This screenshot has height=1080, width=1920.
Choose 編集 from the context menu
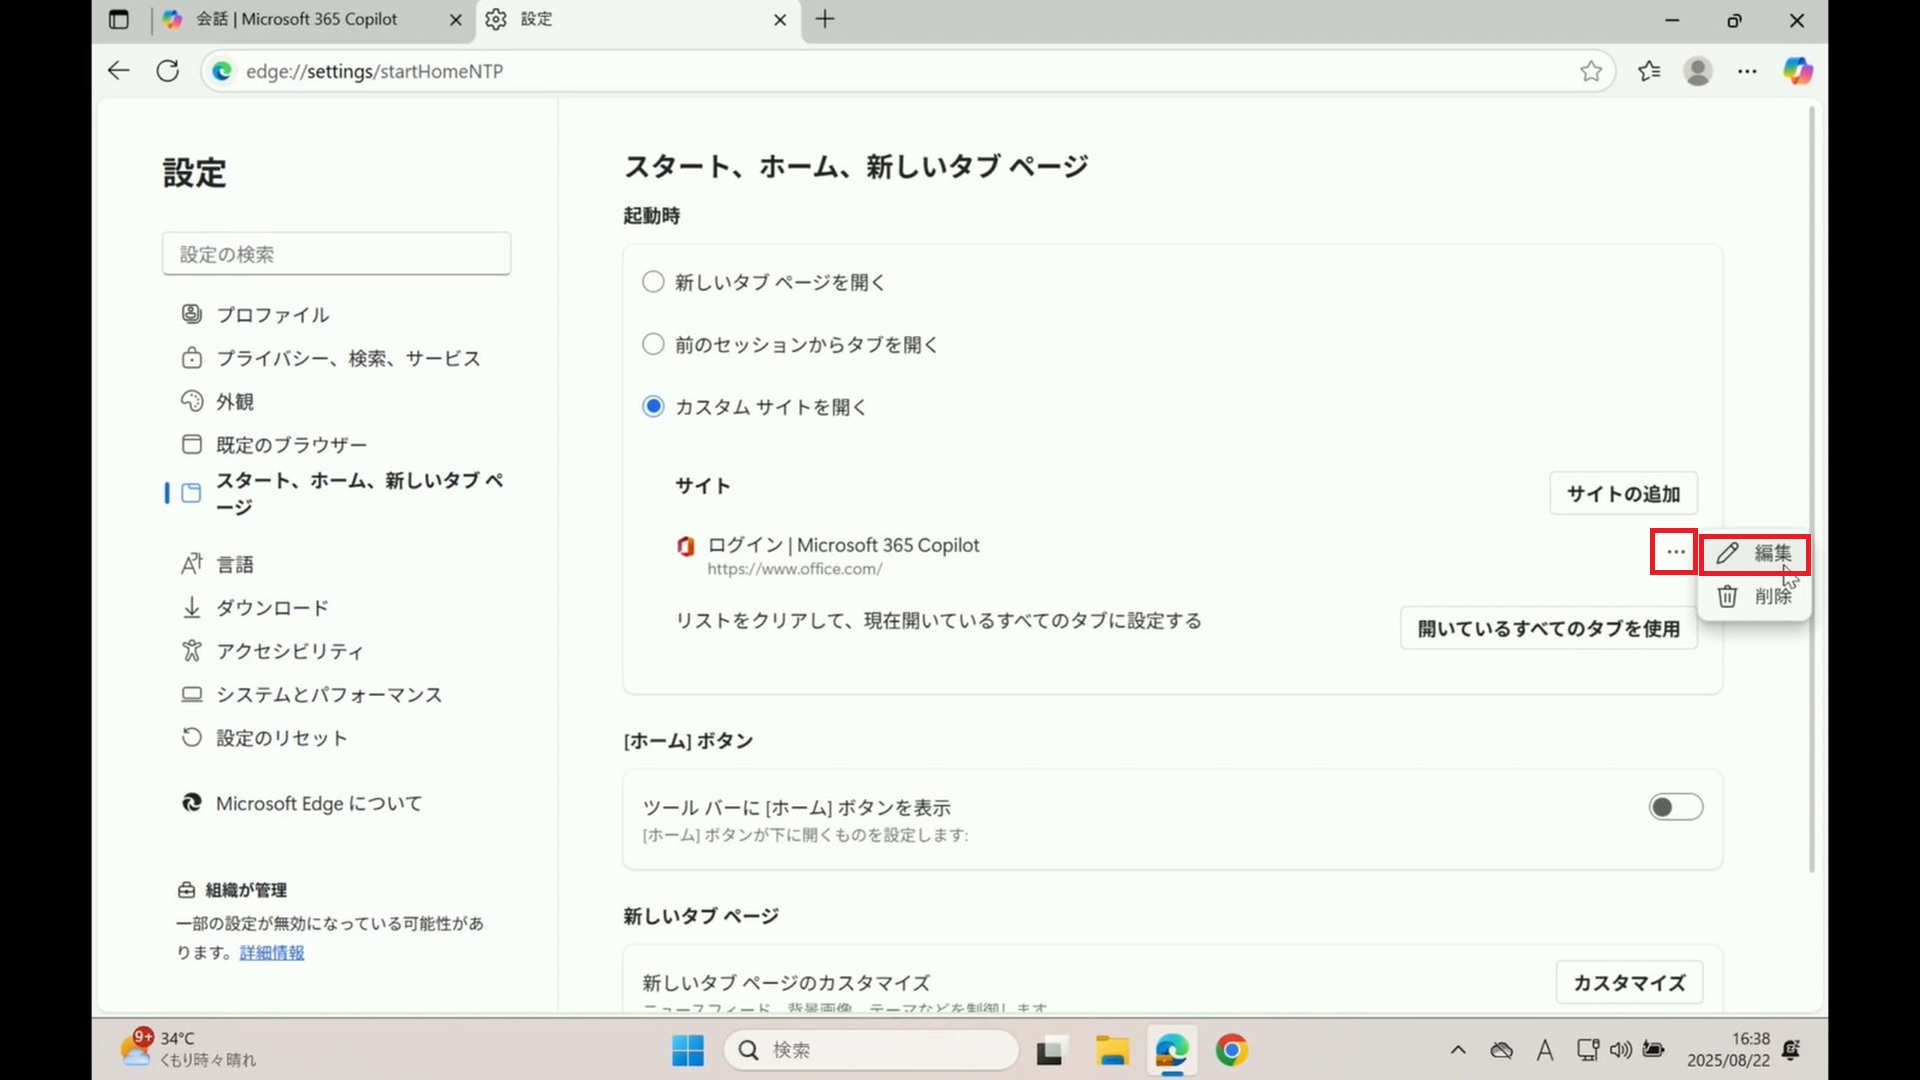1755,553
